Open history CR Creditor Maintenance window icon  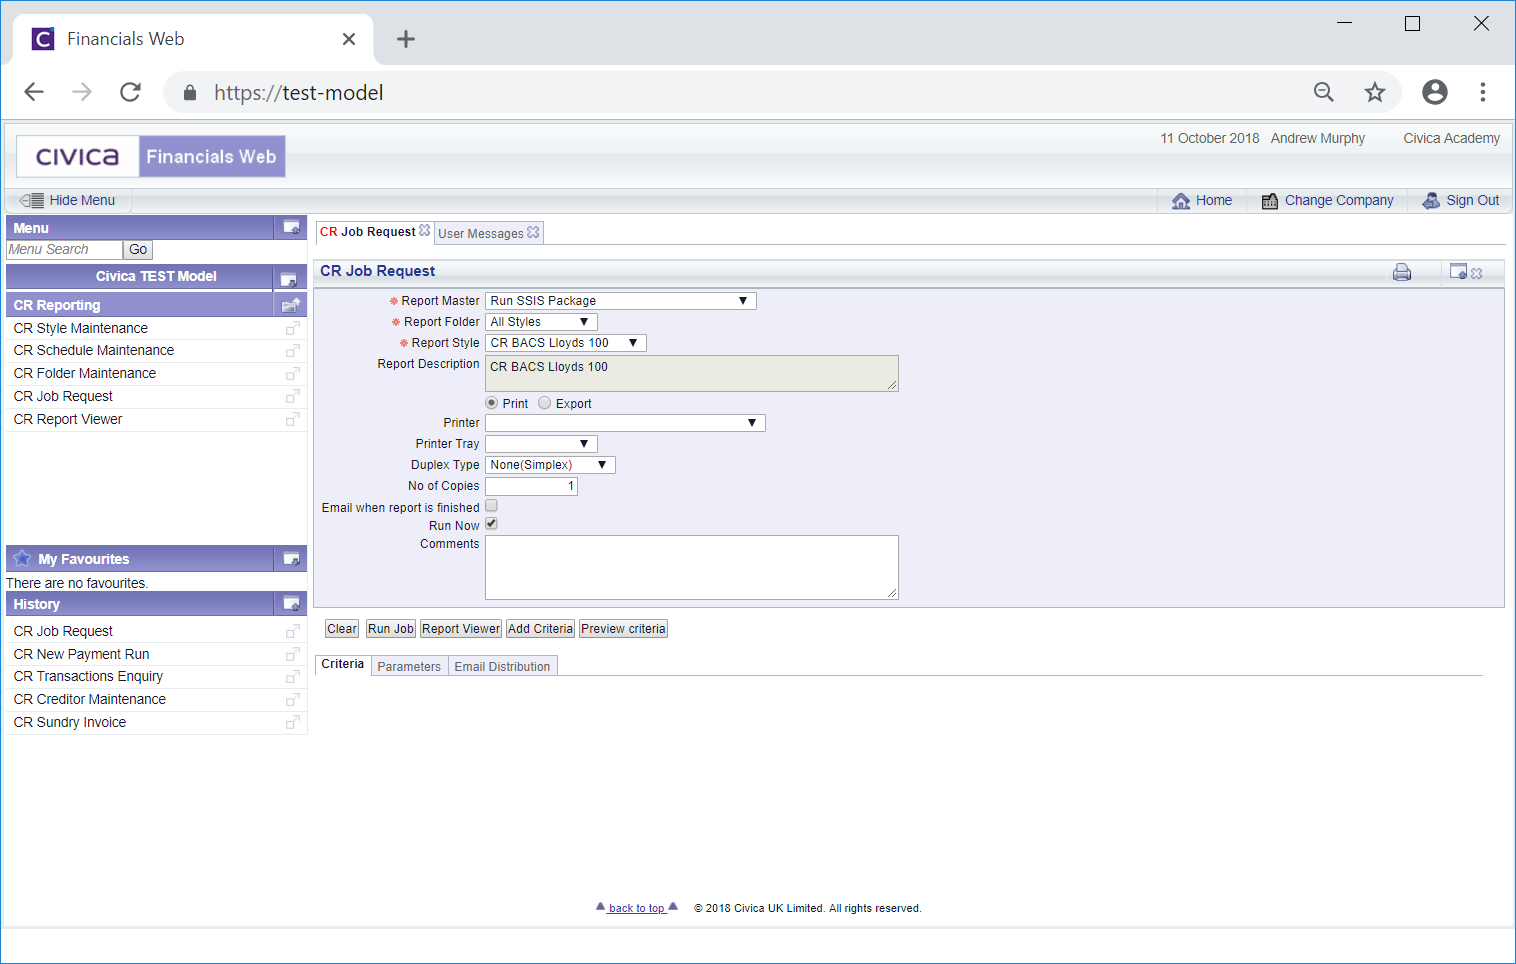(292, 700)
